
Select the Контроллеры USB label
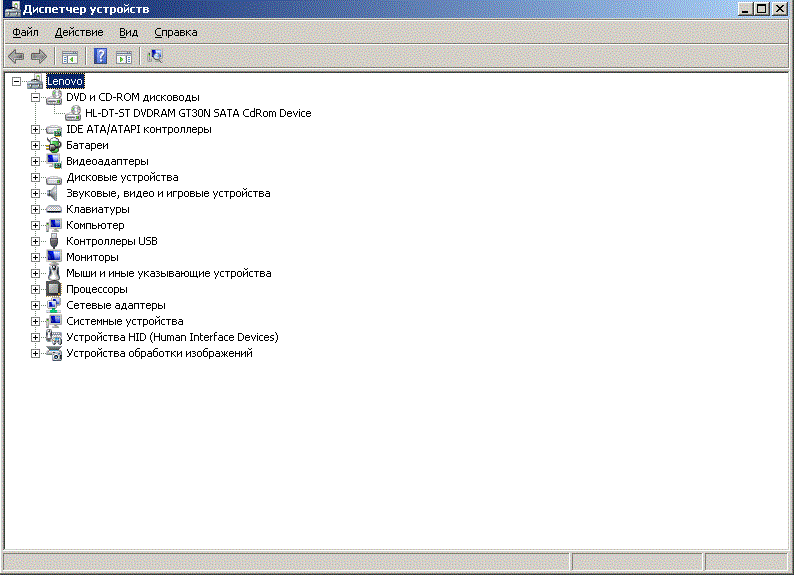112,241
